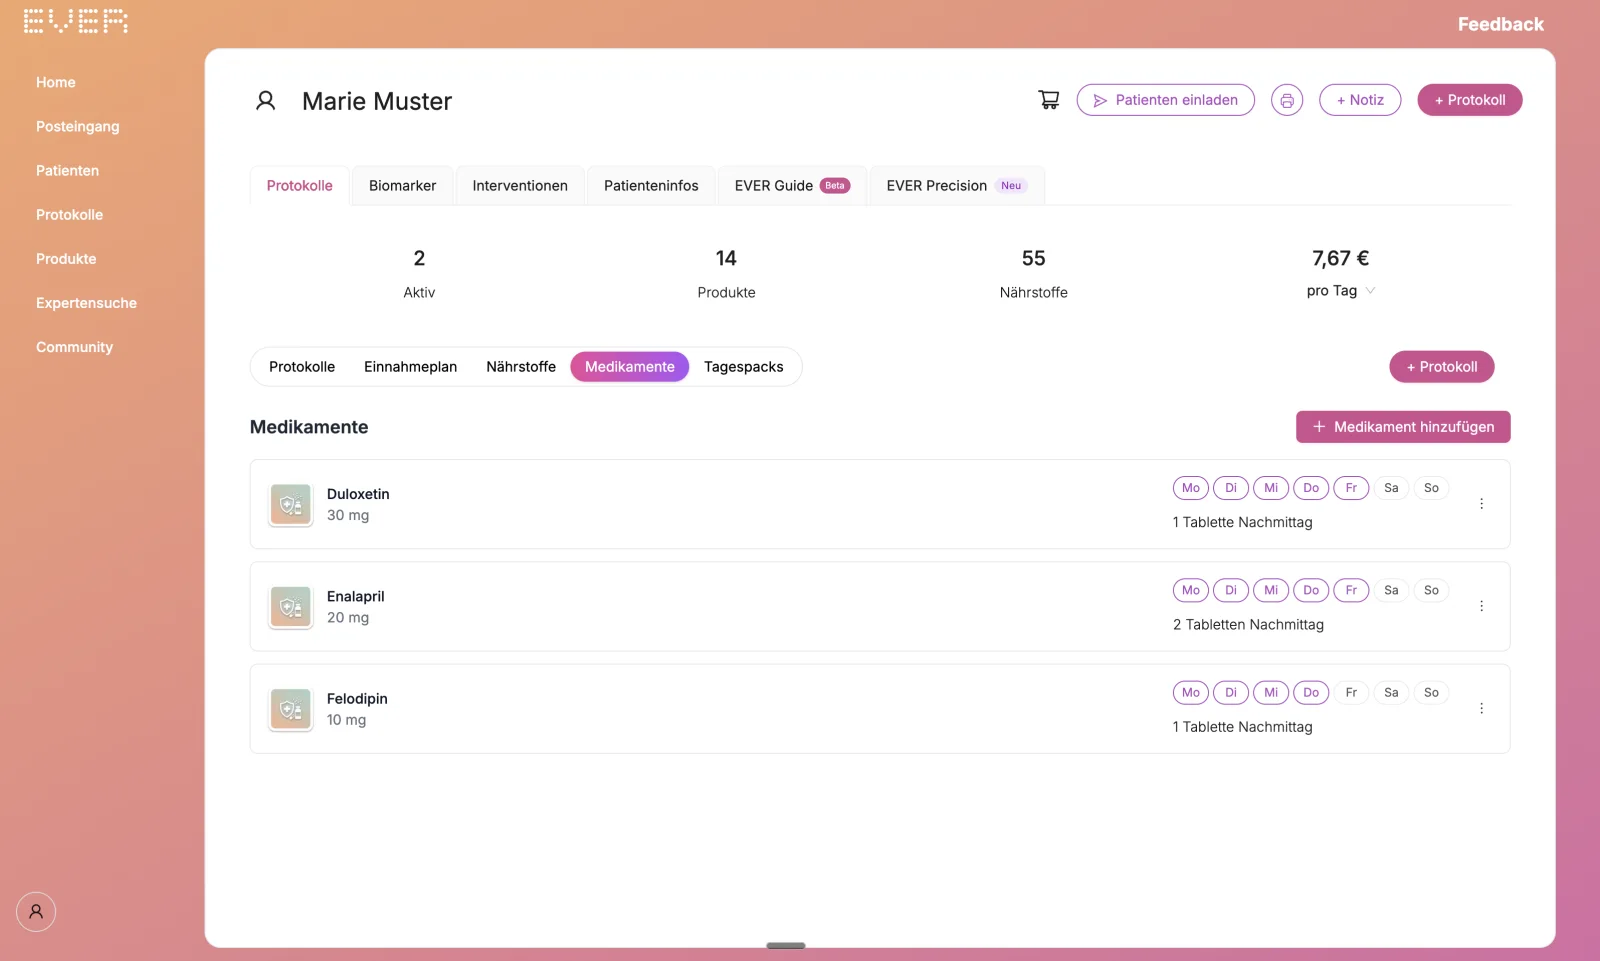Click the bottom drag handle bar
This screenshot has height=961, width=1600.
(x=786, y=945)
